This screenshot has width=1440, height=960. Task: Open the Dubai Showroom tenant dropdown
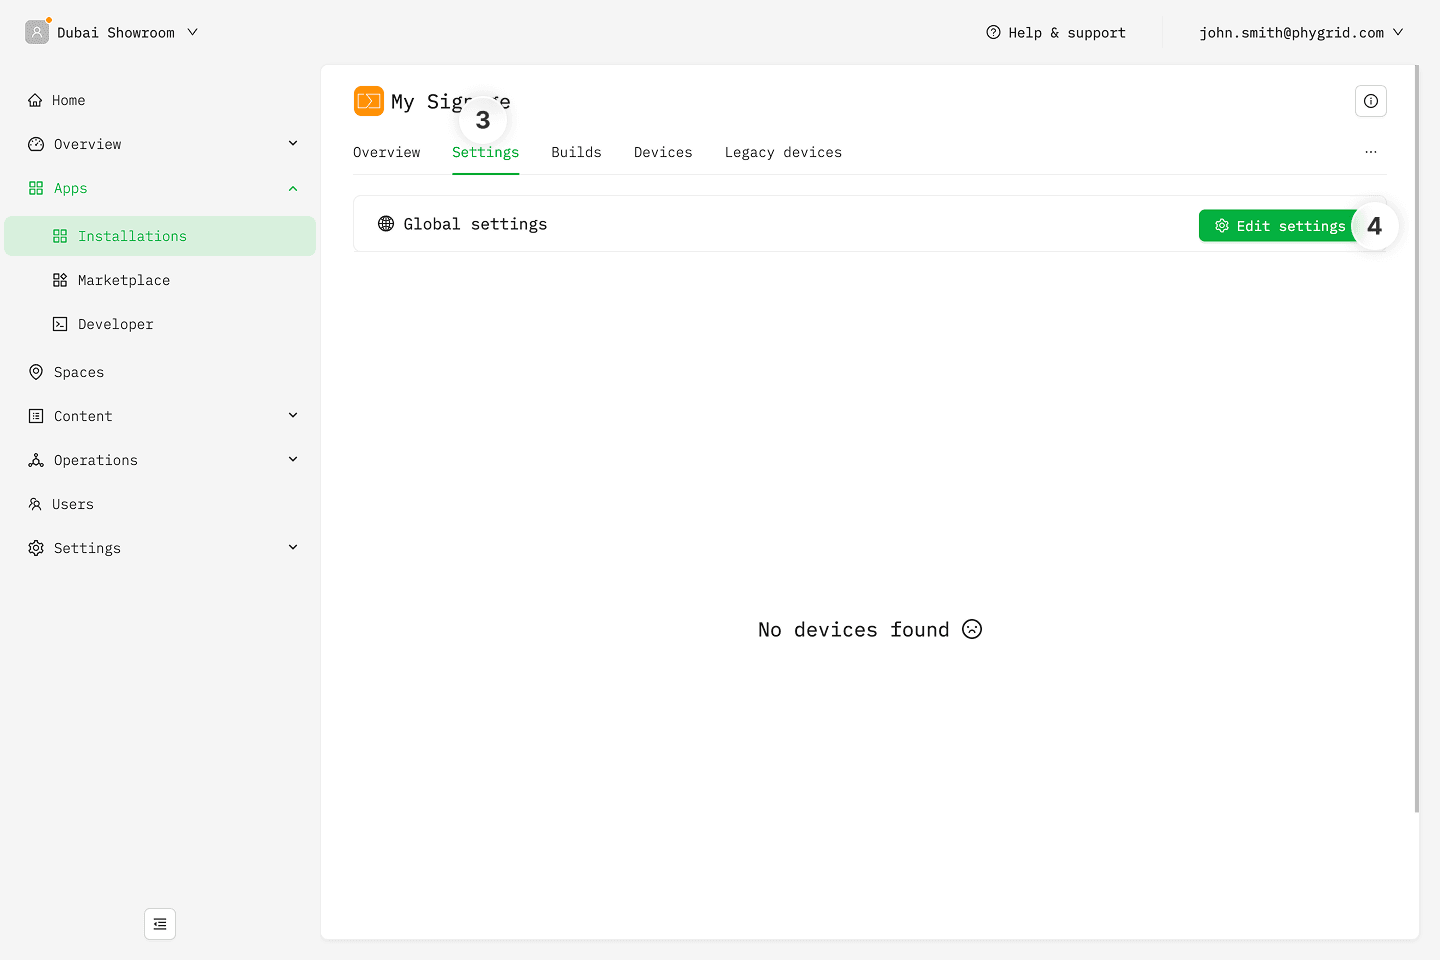coord(113,32)
